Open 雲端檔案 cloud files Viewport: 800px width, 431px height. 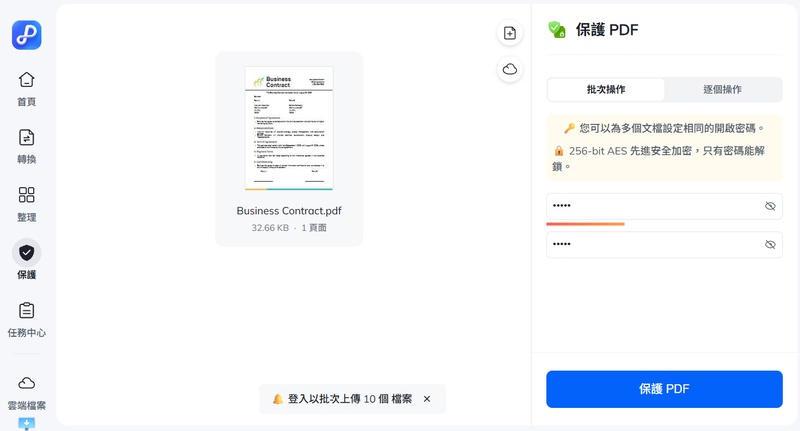click(27, 393)
